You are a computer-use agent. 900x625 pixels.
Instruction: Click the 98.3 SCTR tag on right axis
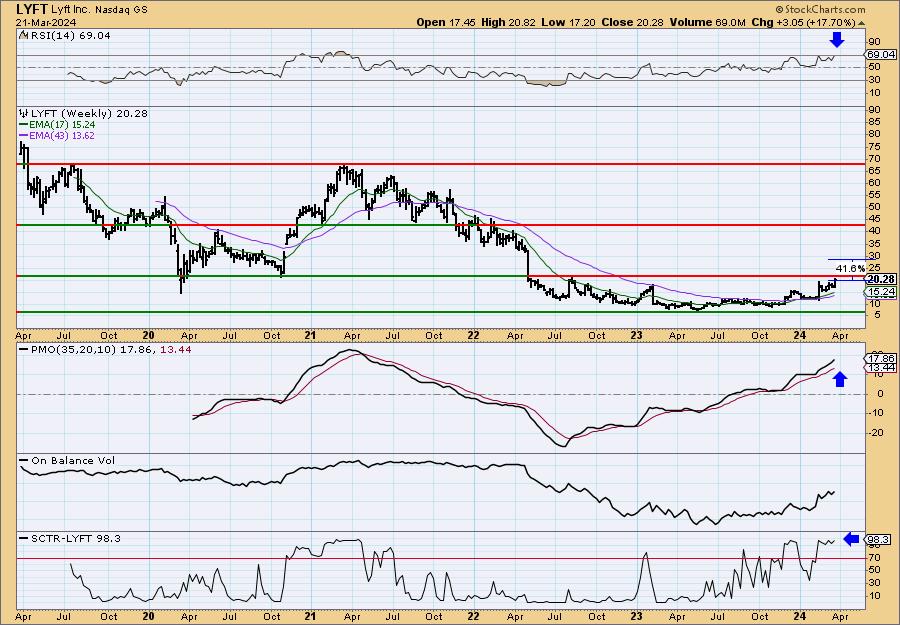coord(879,539)
